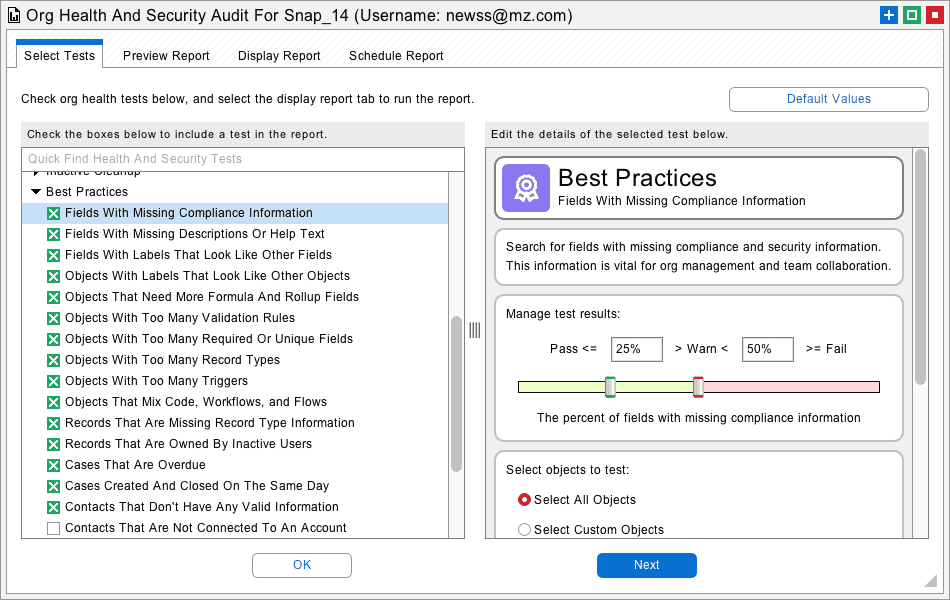Select 'Fields With Missing Descriptions Or Help Text' text
Screen dimensions: 950x600
pyautogui.click(x=194, y=234)
